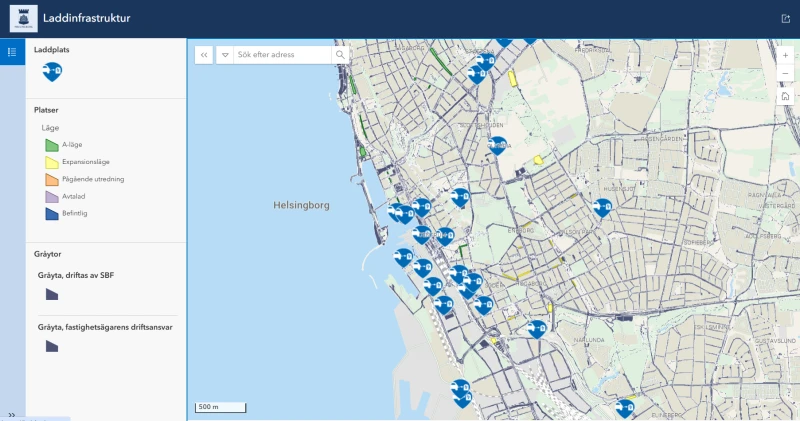
Task: Select charging marker near Närlunda
Action: click(x=537, y=327)
